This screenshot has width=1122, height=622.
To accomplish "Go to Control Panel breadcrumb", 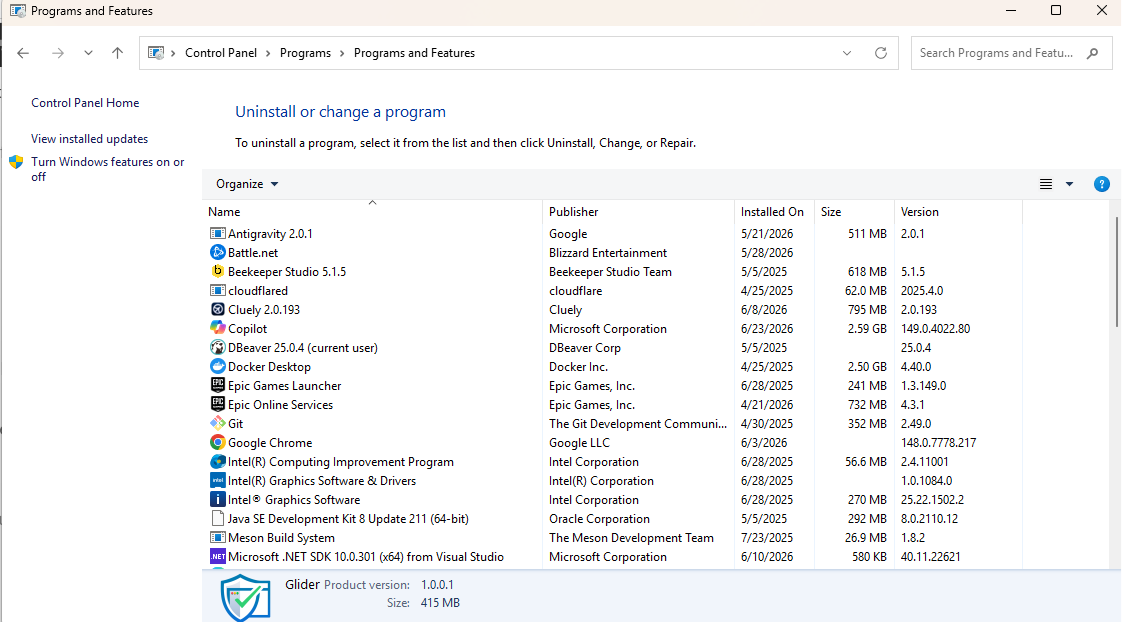I will [220, 53].
